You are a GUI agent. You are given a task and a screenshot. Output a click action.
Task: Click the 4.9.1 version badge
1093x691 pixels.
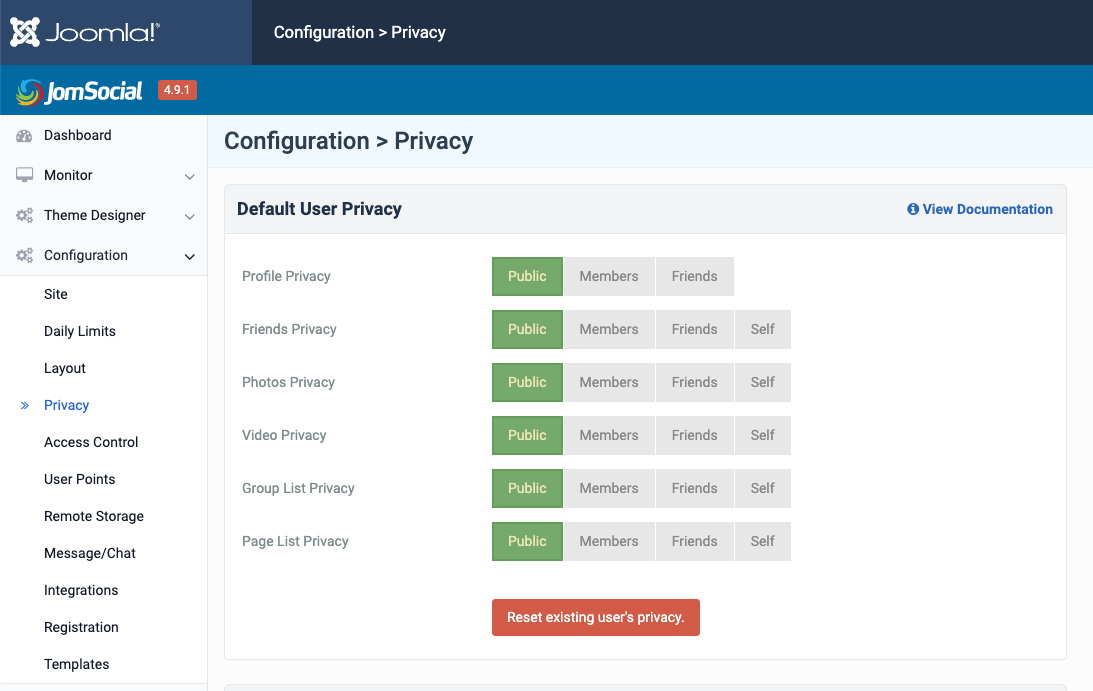[177, 90]
